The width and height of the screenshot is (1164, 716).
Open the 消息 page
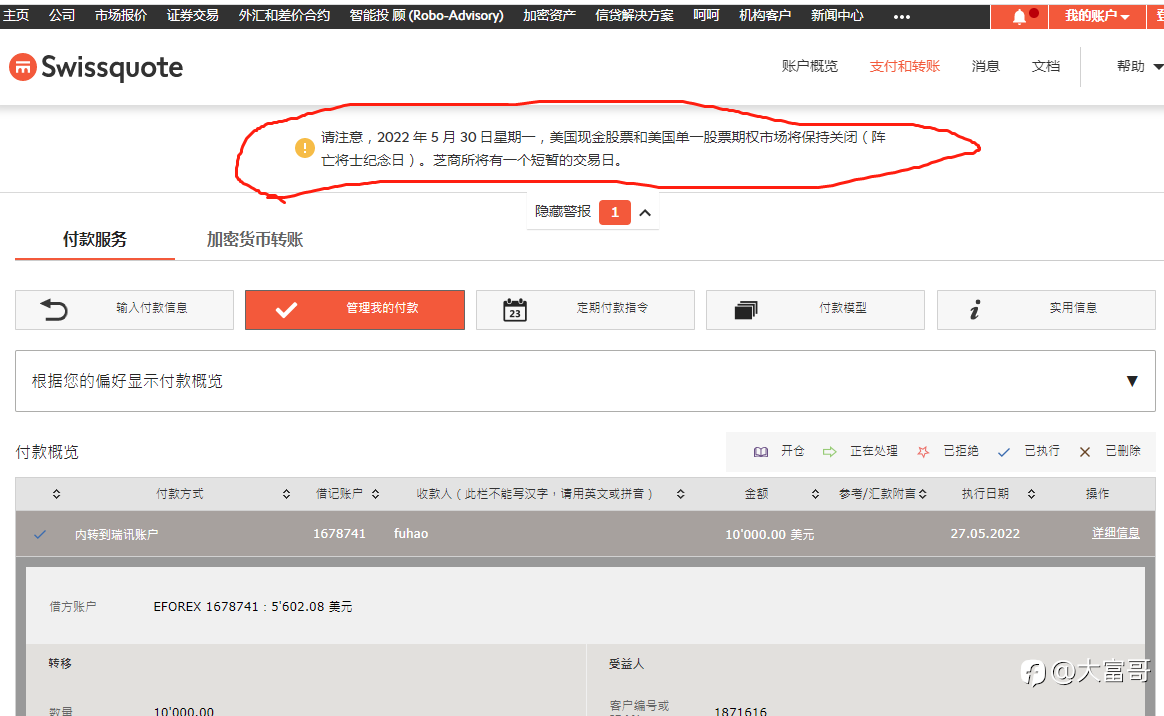[985, 66]
